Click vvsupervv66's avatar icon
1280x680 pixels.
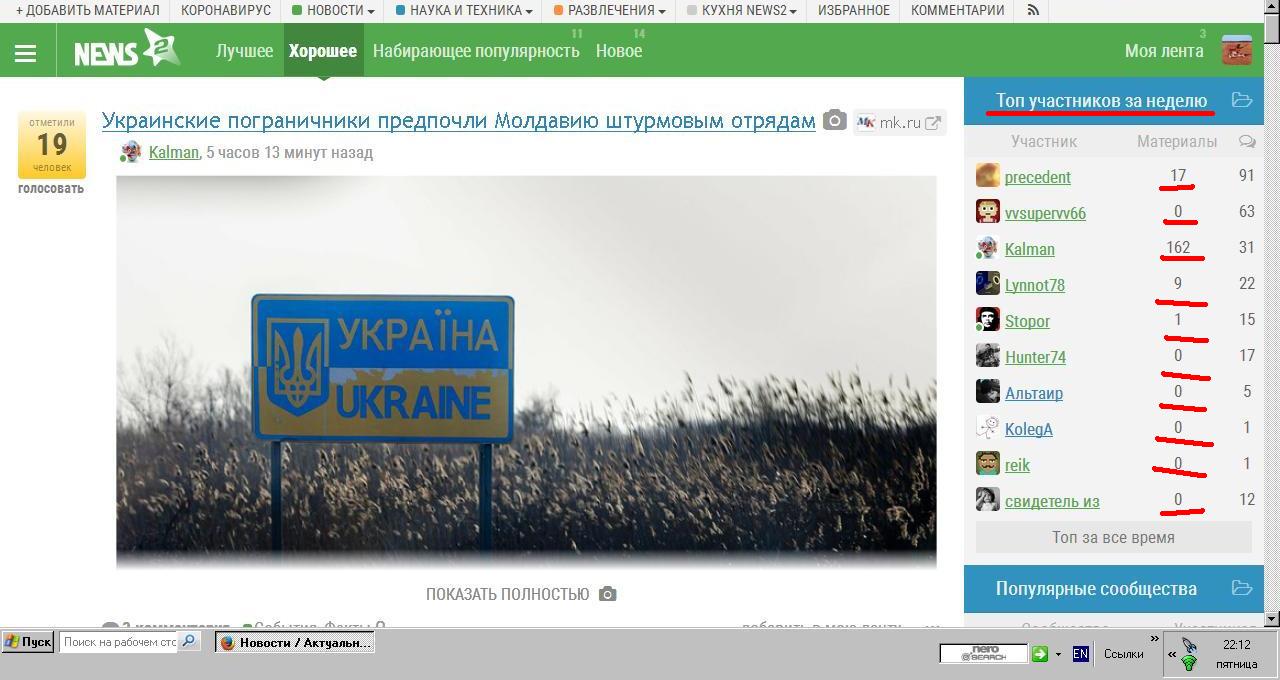coord(988,212)
